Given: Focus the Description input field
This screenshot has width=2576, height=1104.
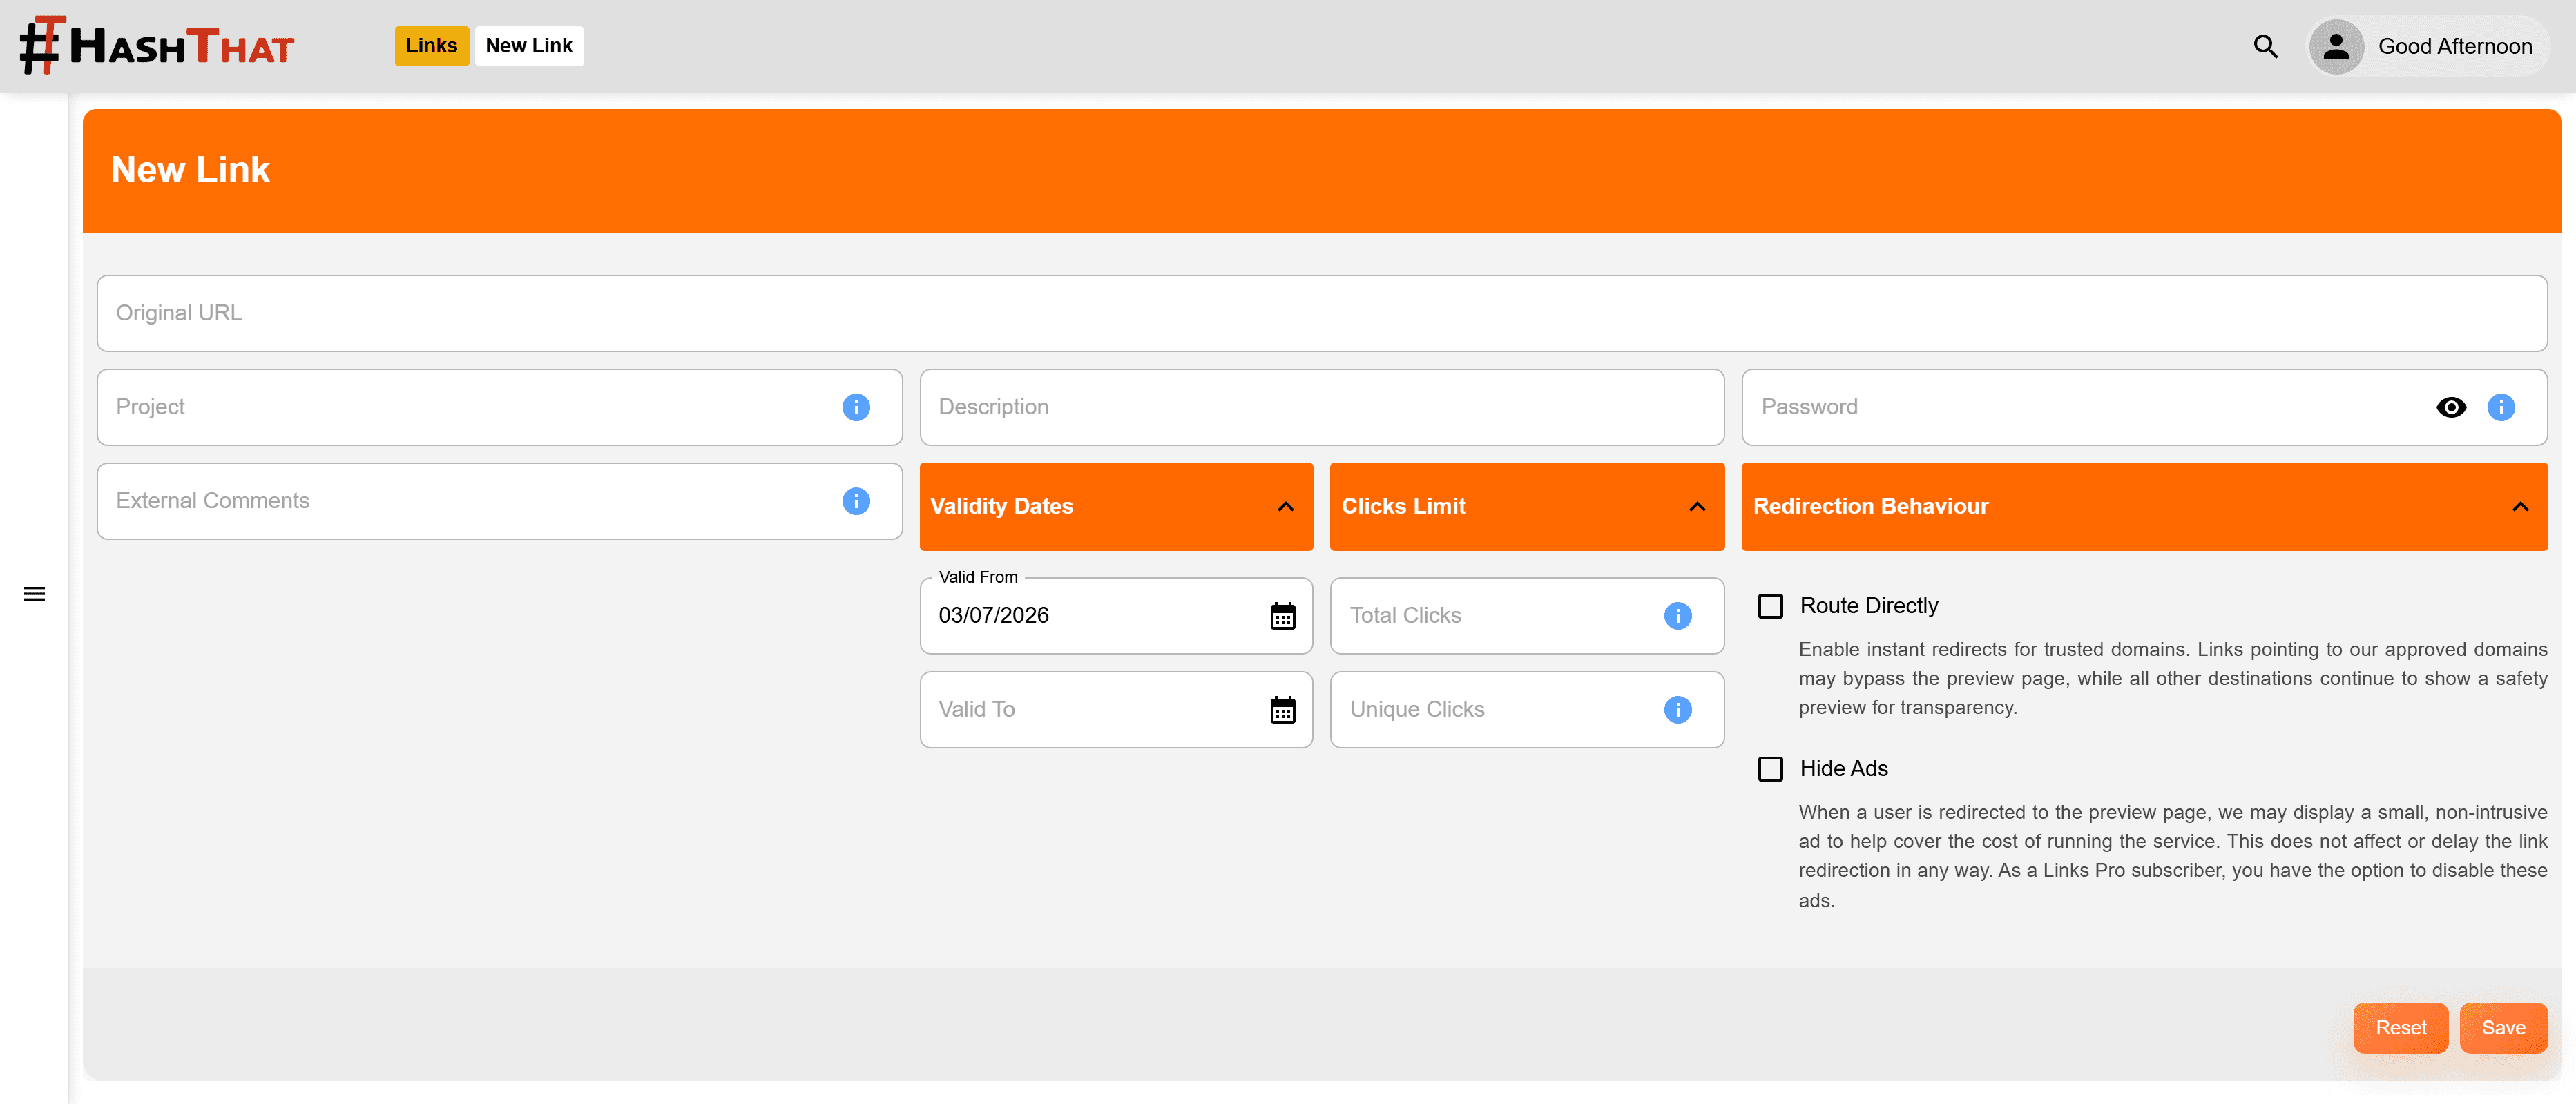Looking at the screenshot, I should coord(1322,407).
